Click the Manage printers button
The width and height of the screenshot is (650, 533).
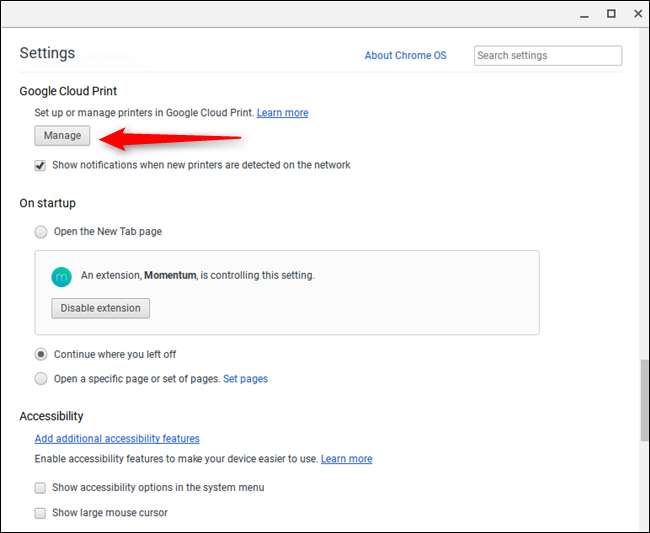(x=62, y=135)
